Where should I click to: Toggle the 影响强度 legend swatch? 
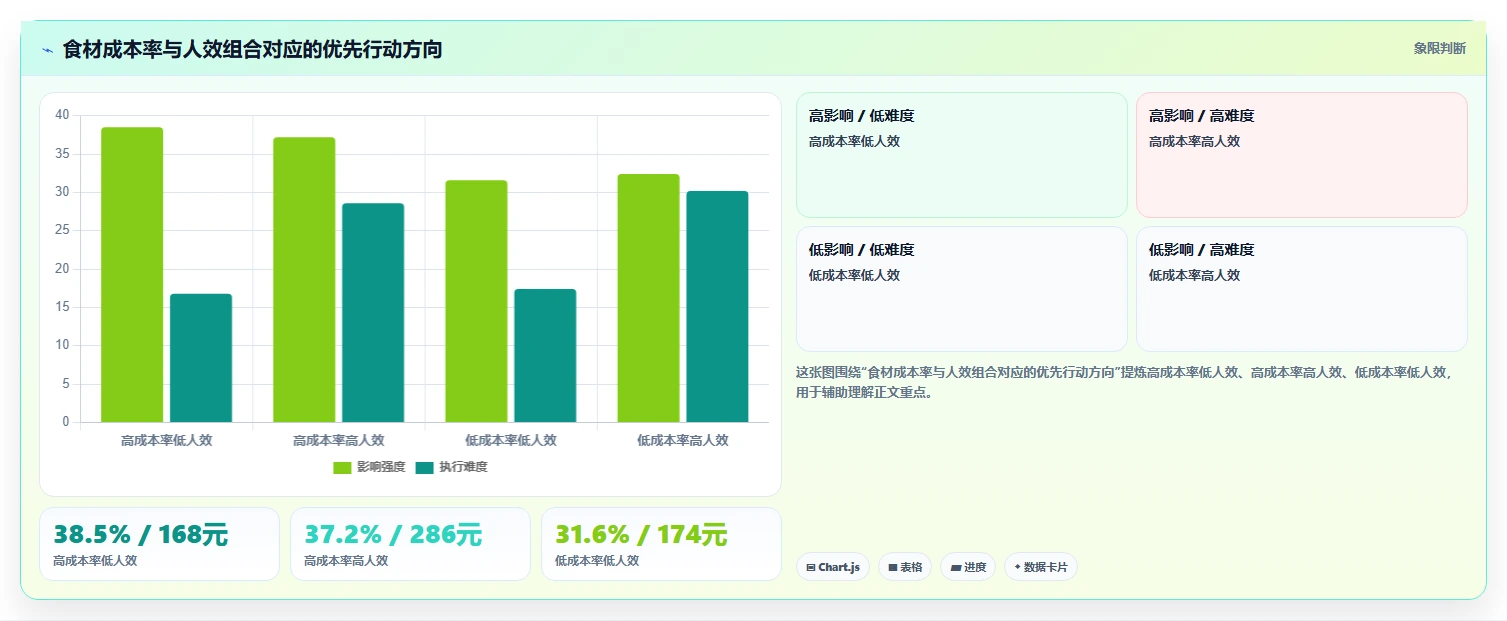coord(343,468)
